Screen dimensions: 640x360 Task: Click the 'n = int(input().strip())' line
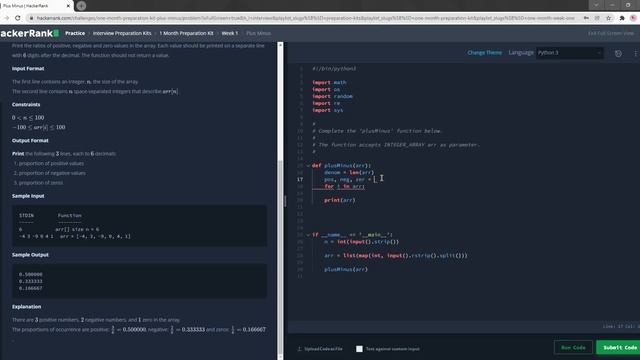click(x=362, y=242)
